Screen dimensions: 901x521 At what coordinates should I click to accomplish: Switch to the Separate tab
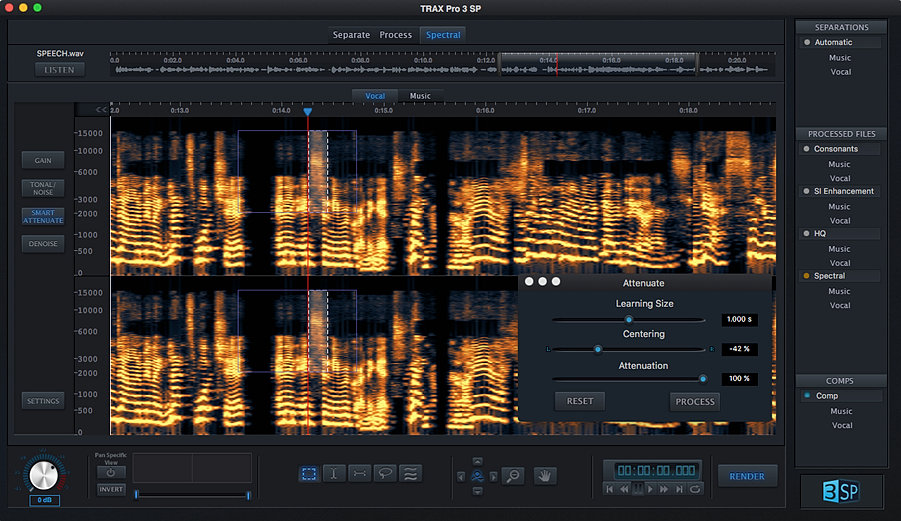[351, 35]
